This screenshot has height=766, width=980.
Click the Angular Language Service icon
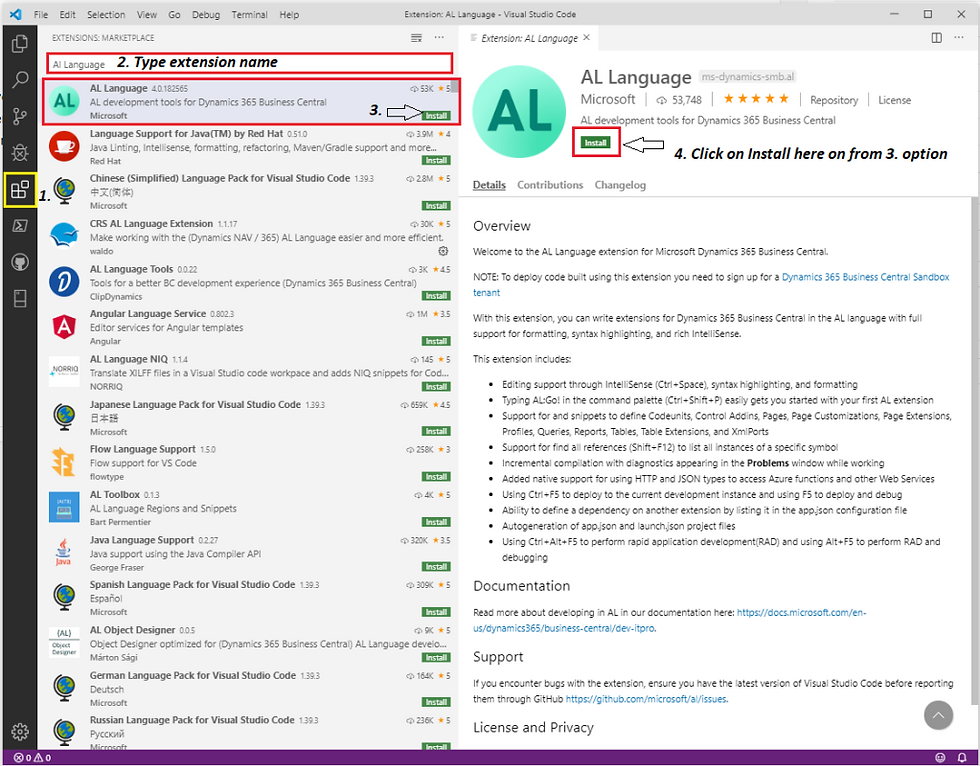tap(64, 327)
